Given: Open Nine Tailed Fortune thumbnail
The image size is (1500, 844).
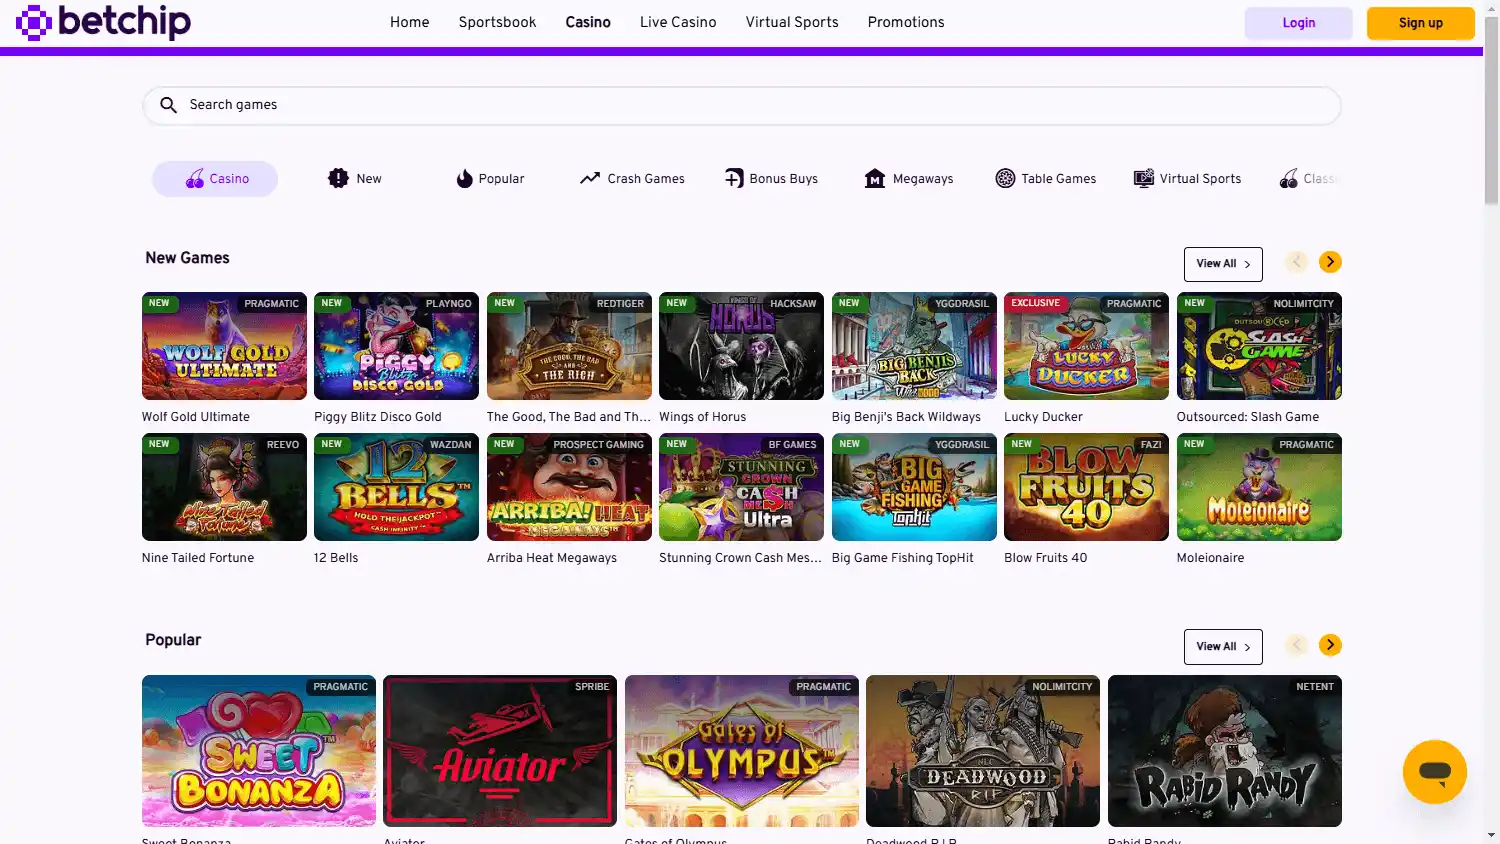Looking at the screenshot, I should point(224,487).
